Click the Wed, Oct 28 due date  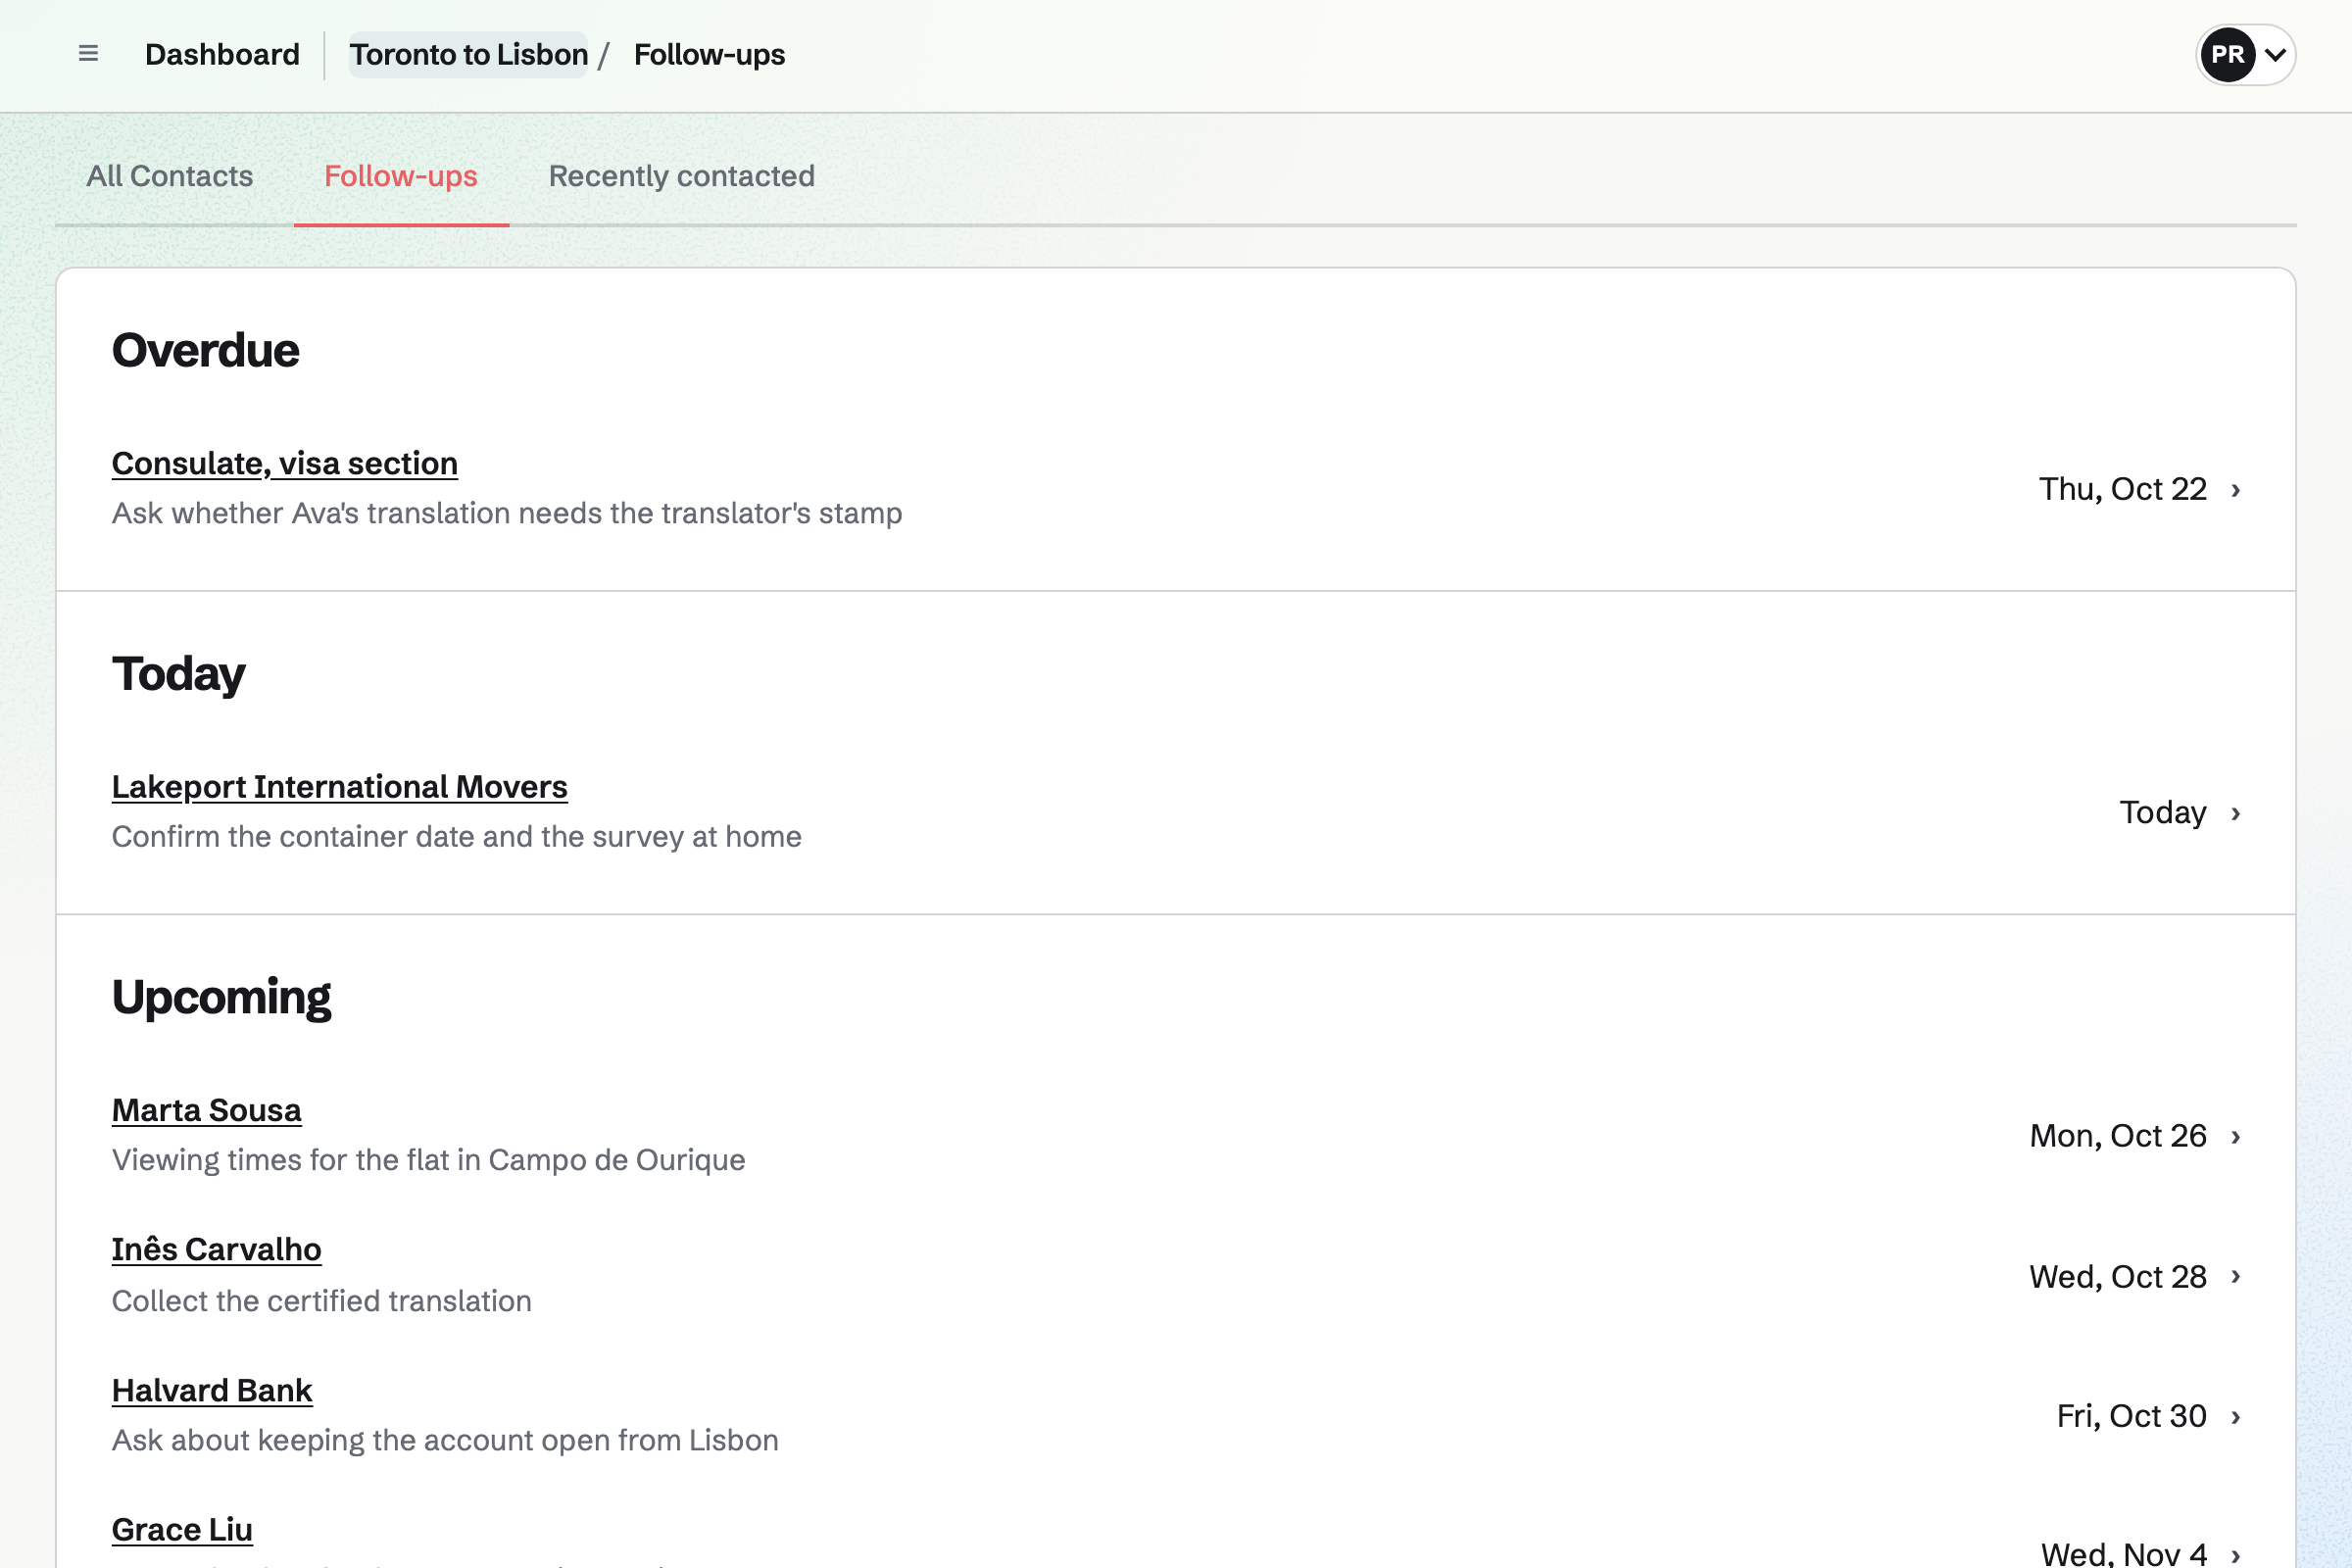(2118, 1277)
